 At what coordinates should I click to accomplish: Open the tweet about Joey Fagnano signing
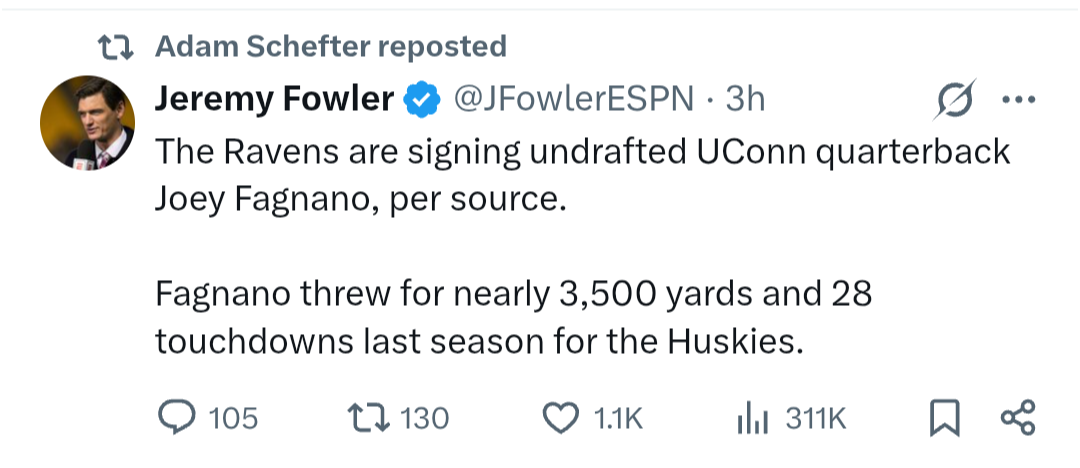tap(582, 246)
